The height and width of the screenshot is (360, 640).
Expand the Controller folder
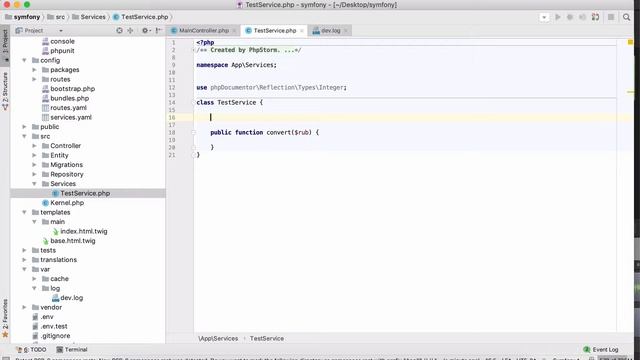tap(35, 146)
